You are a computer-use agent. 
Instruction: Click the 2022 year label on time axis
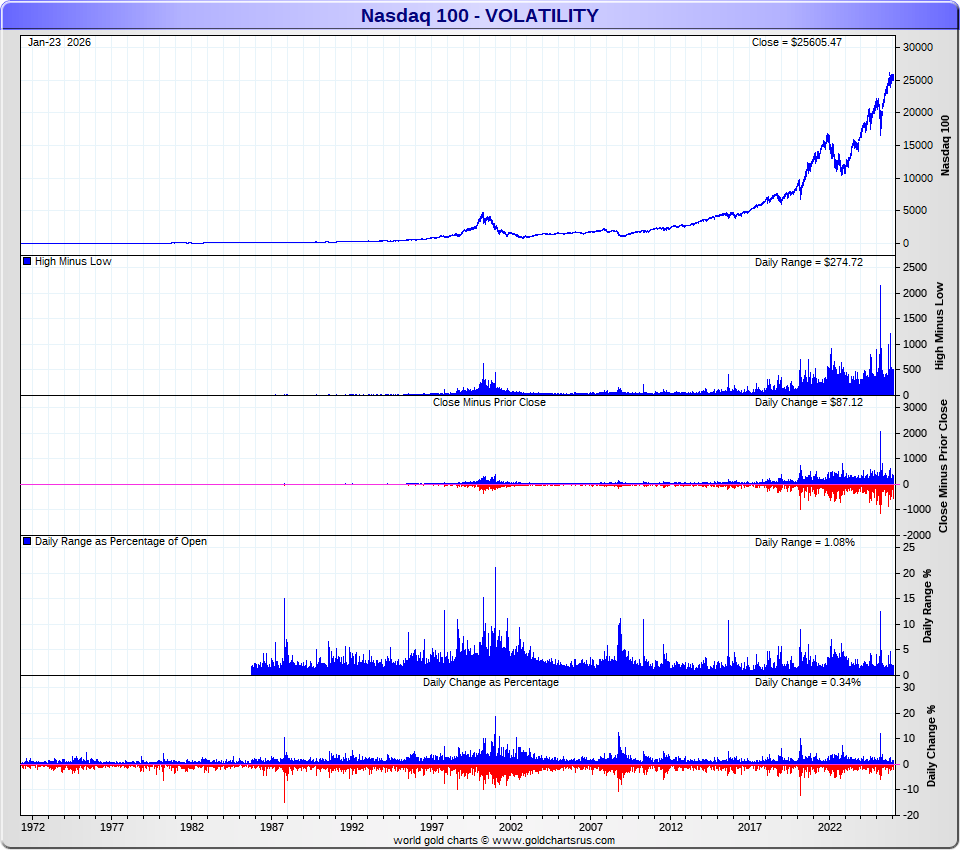(830, 827)
